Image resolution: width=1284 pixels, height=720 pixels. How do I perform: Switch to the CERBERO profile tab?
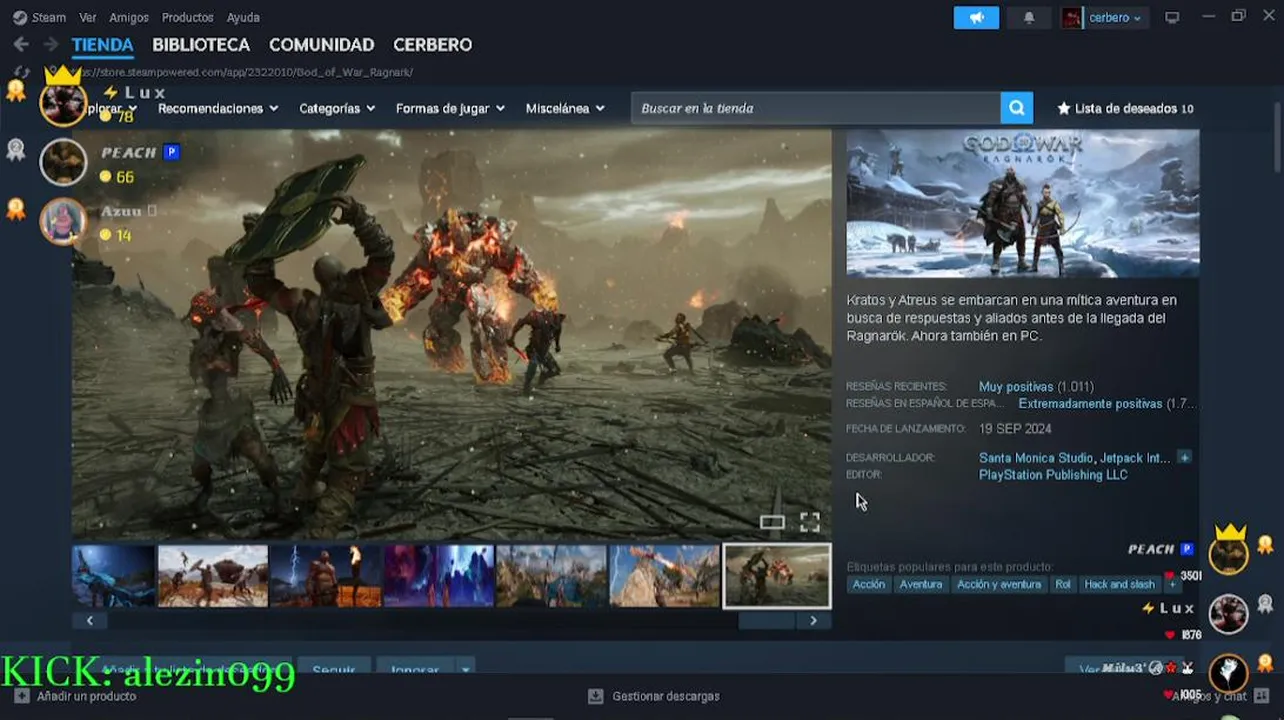432,45
